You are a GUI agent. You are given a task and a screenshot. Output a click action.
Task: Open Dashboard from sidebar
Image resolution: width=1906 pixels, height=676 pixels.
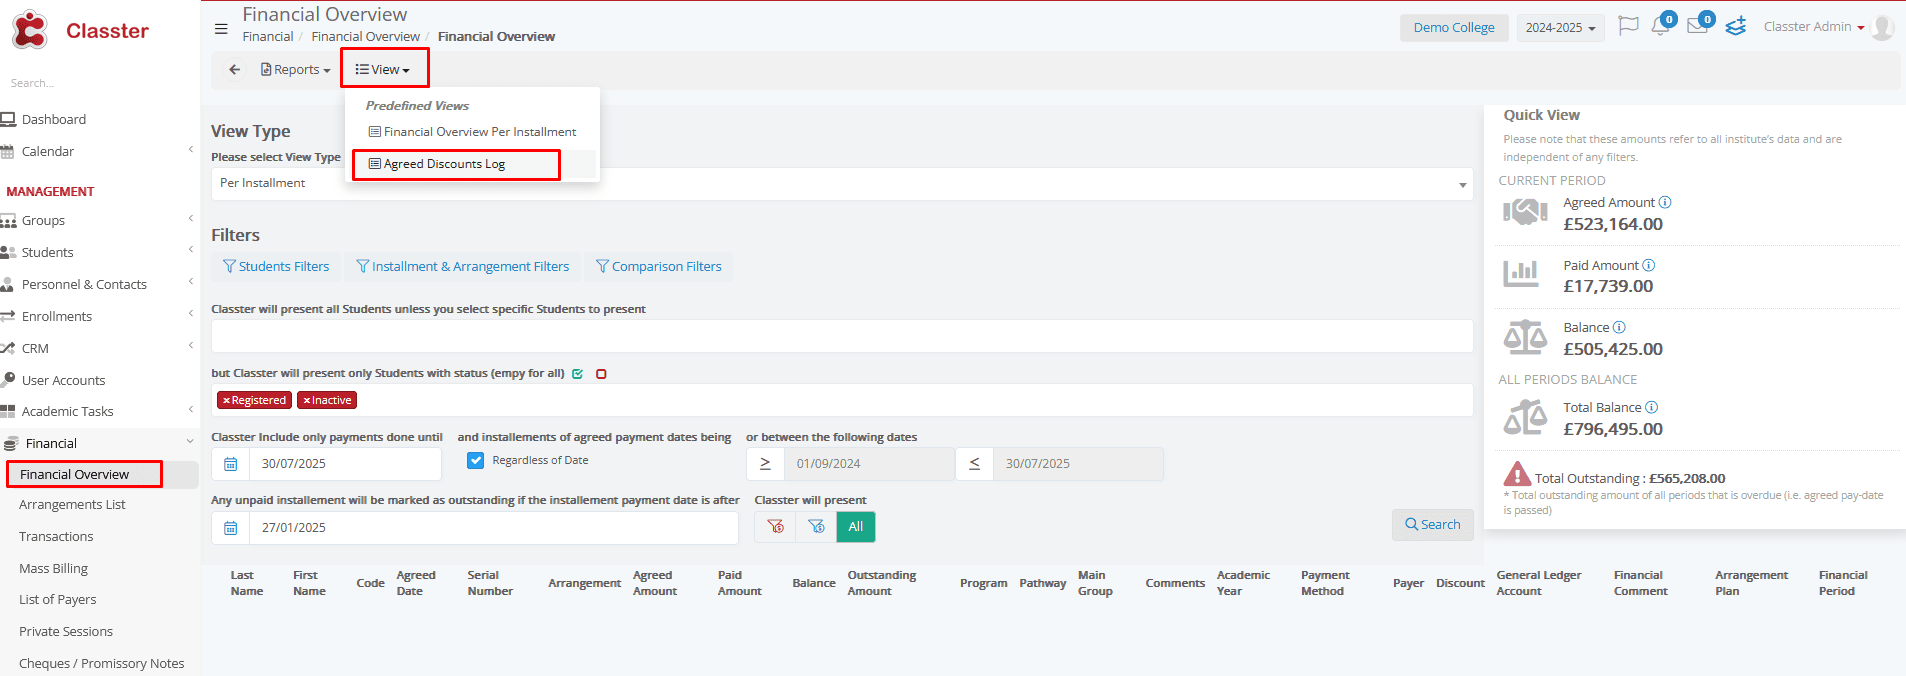point(54,120)
